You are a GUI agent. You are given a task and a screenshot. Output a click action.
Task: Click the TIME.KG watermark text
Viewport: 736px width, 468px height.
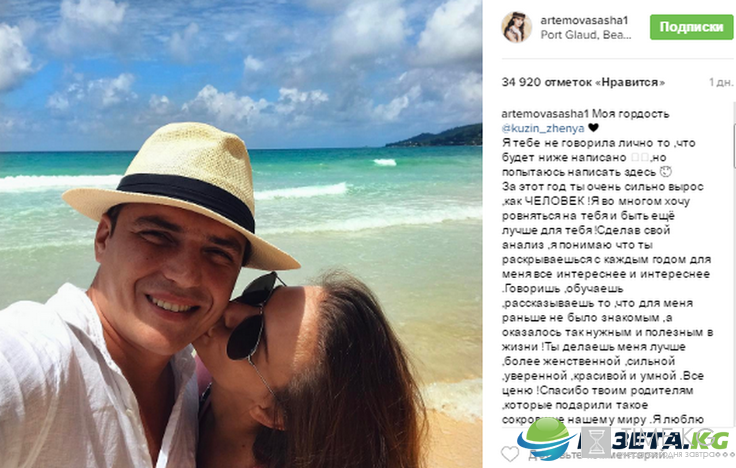tap(669, 439)
